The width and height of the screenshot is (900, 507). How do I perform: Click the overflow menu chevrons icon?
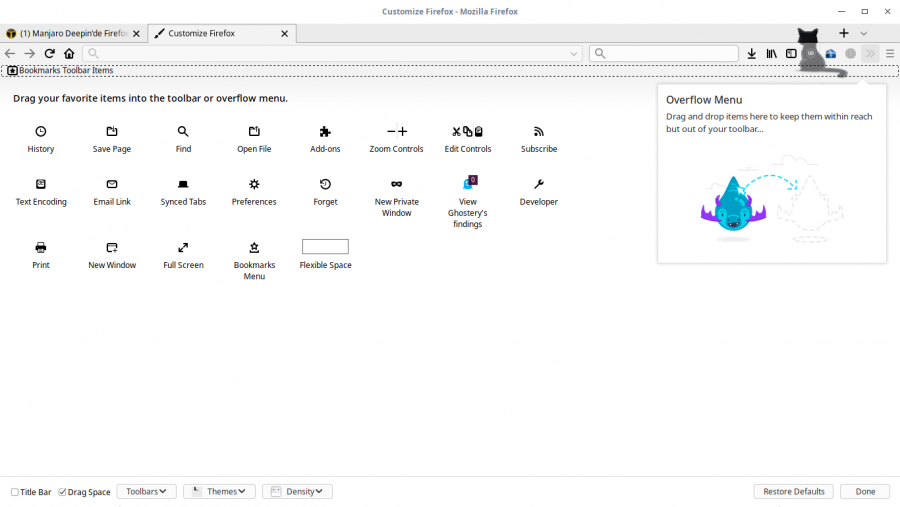(871, 53)
